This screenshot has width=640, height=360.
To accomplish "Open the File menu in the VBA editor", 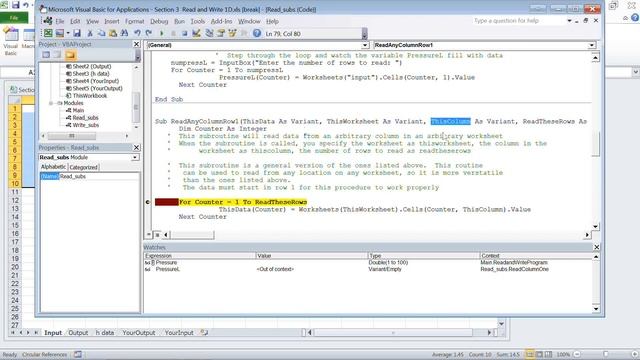I will click(60, 21).
